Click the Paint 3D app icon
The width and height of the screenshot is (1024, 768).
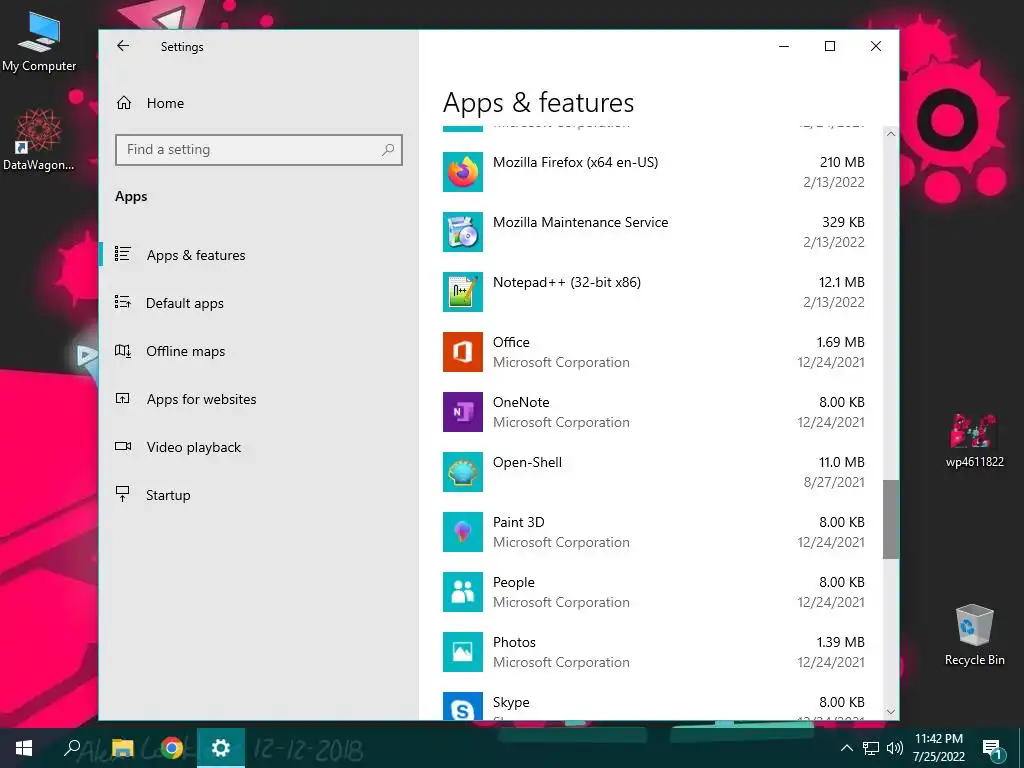coord(462,532)
